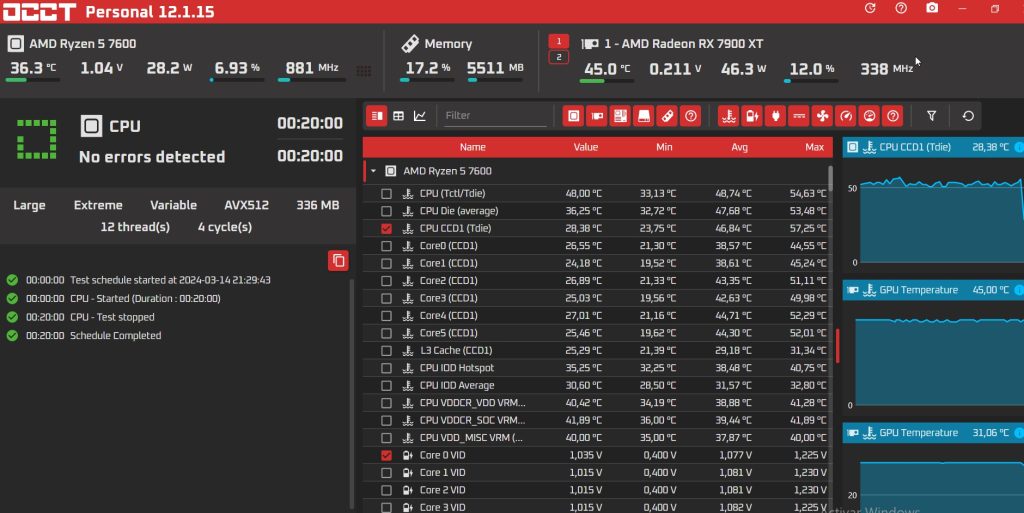Enable the Core3 (CCD1) checkbox

(x=387, y=298)
